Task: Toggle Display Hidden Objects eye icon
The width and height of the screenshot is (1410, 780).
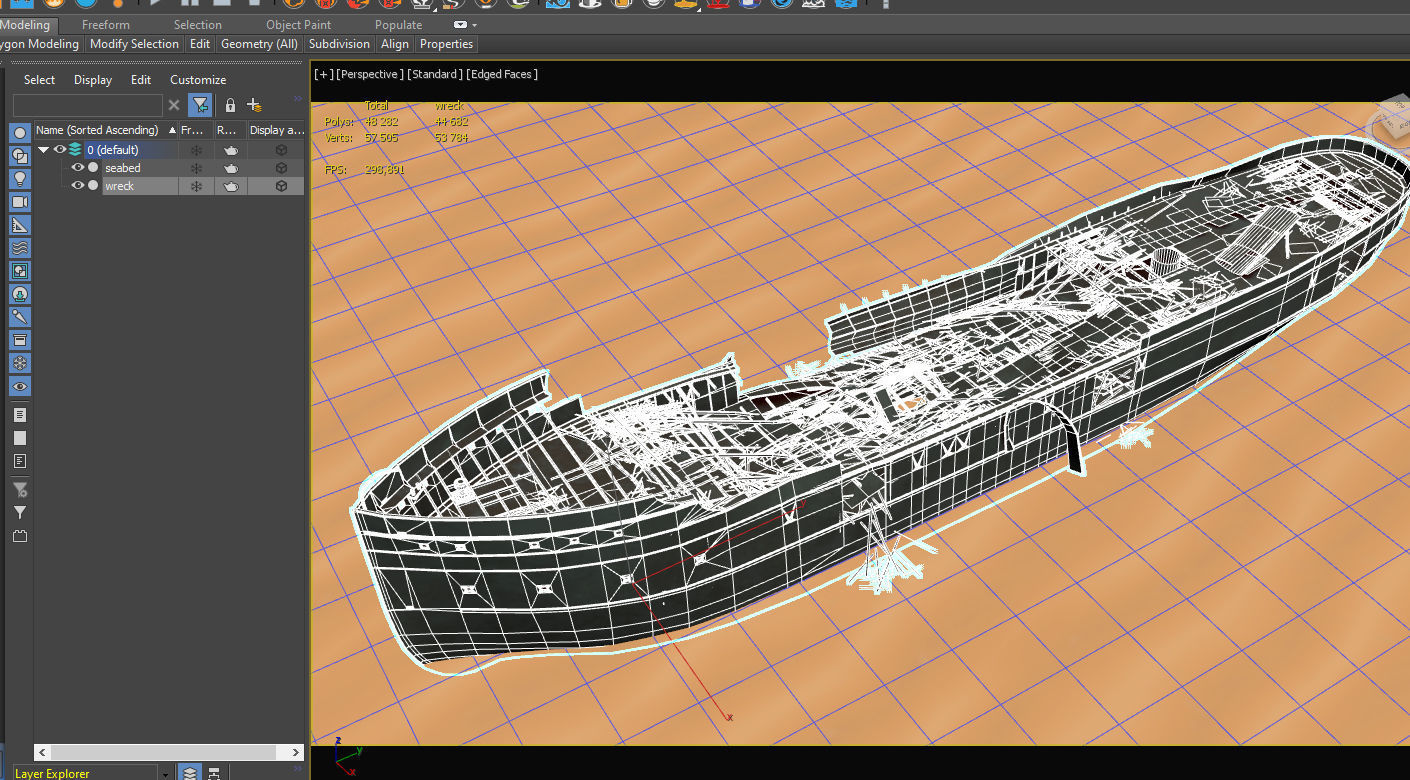Action: pos(20,386)
